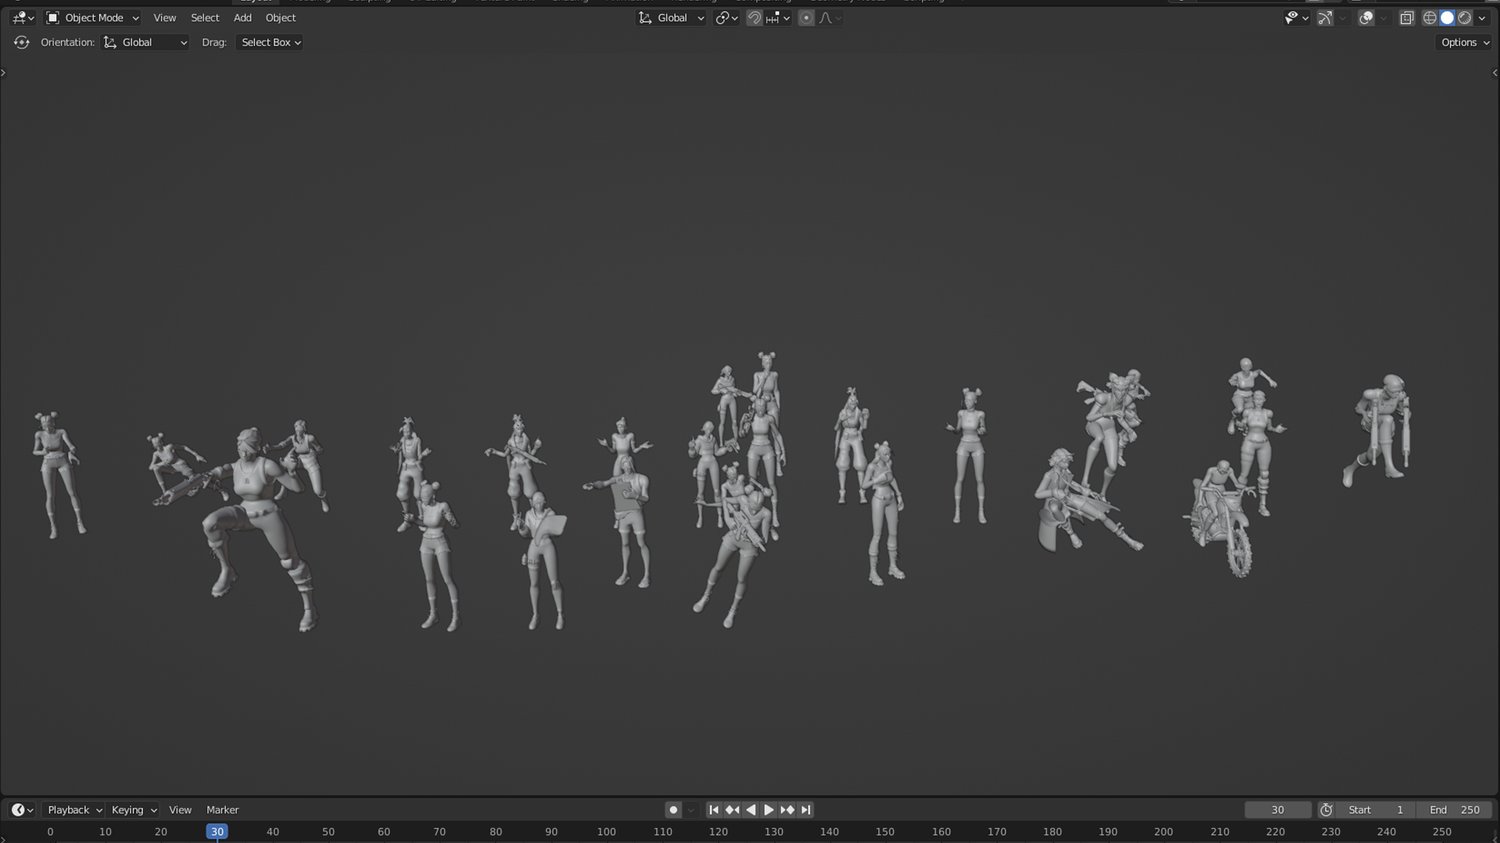
Task: Open the Playback popover
Action: [75, 810]
